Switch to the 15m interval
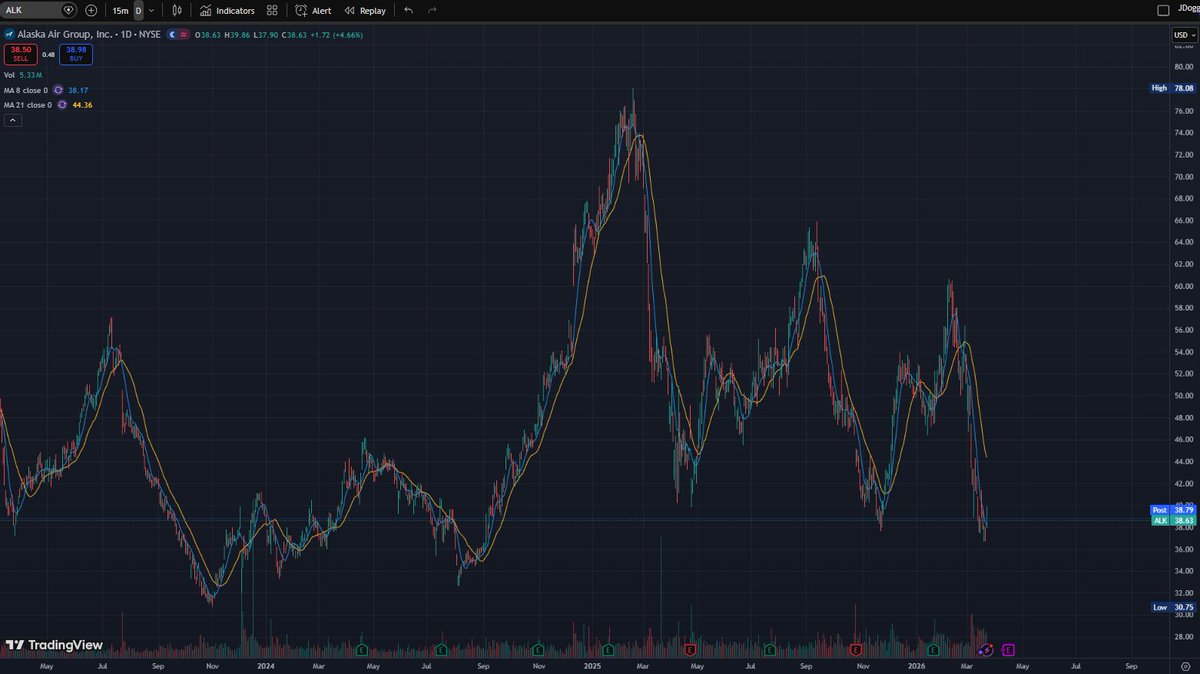Image resolution: width=1200 pixels, height=674 pixels. pos(120,10)
